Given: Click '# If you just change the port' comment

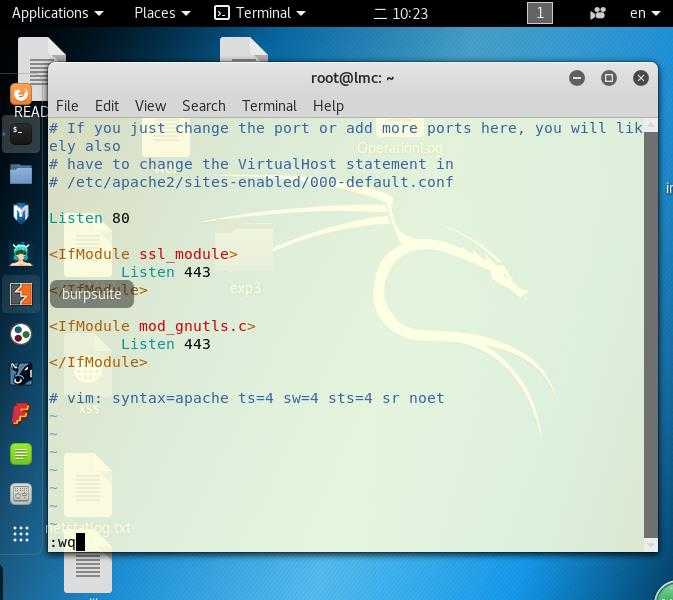Looking at the screenshot, I should [x=346, y=137].
